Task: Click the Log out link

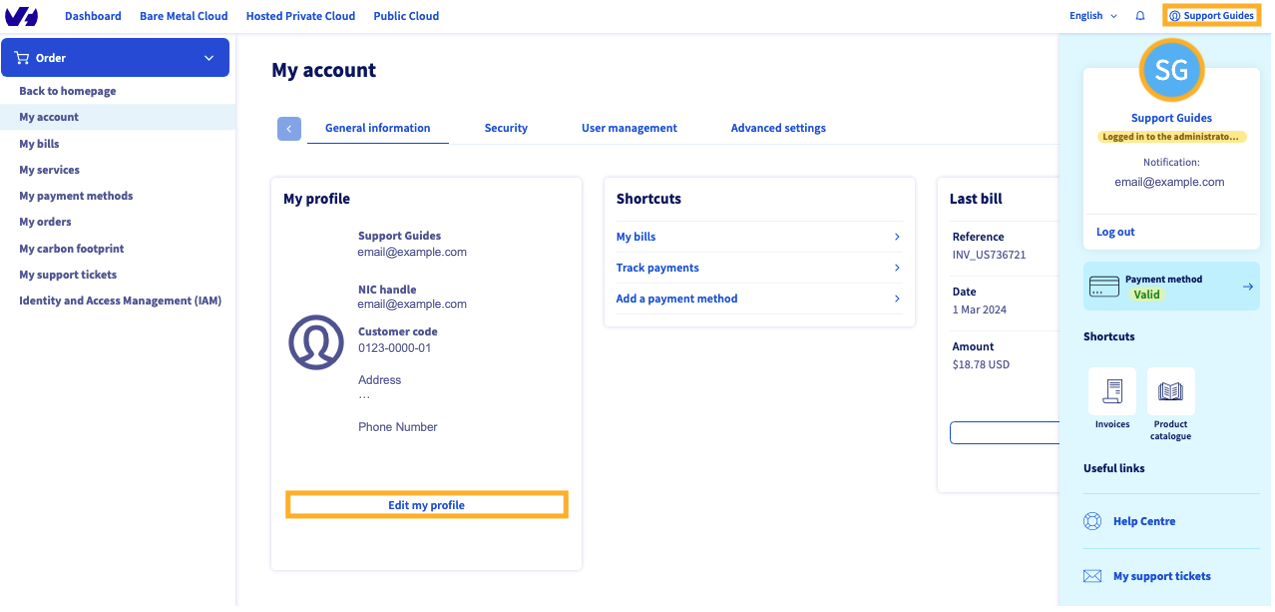Action: pos(1115,232)
